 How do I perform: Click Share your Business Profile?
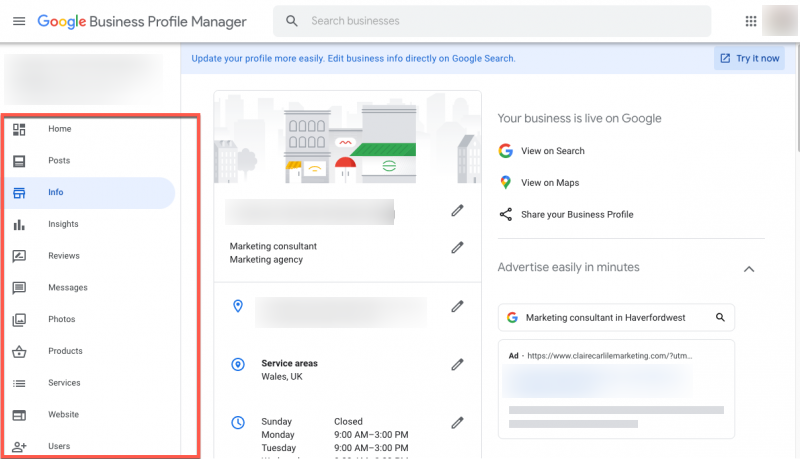[577, 215]
